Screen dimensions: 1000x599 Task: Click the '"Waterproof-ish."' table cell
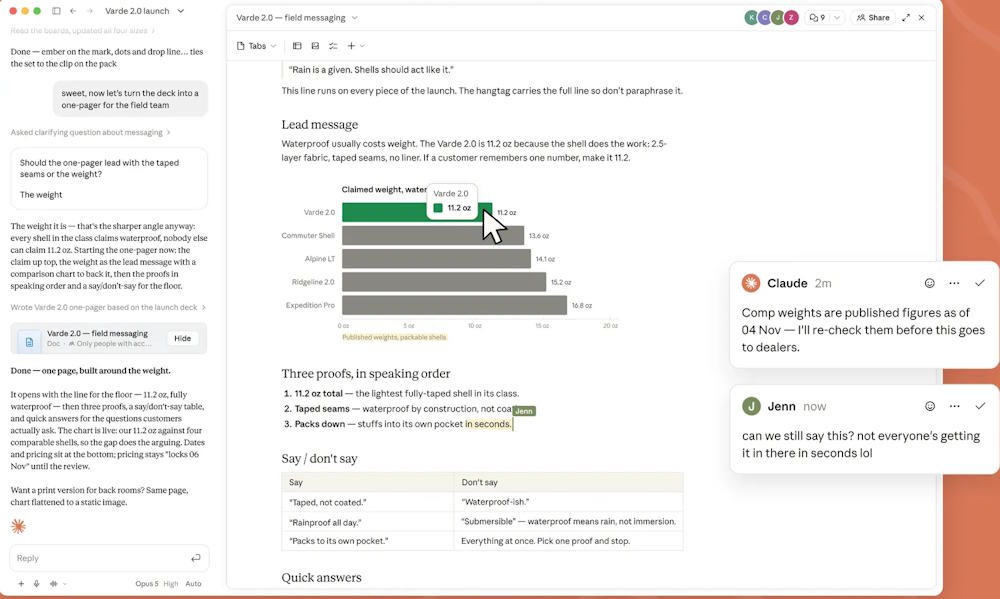coord(568,502)
